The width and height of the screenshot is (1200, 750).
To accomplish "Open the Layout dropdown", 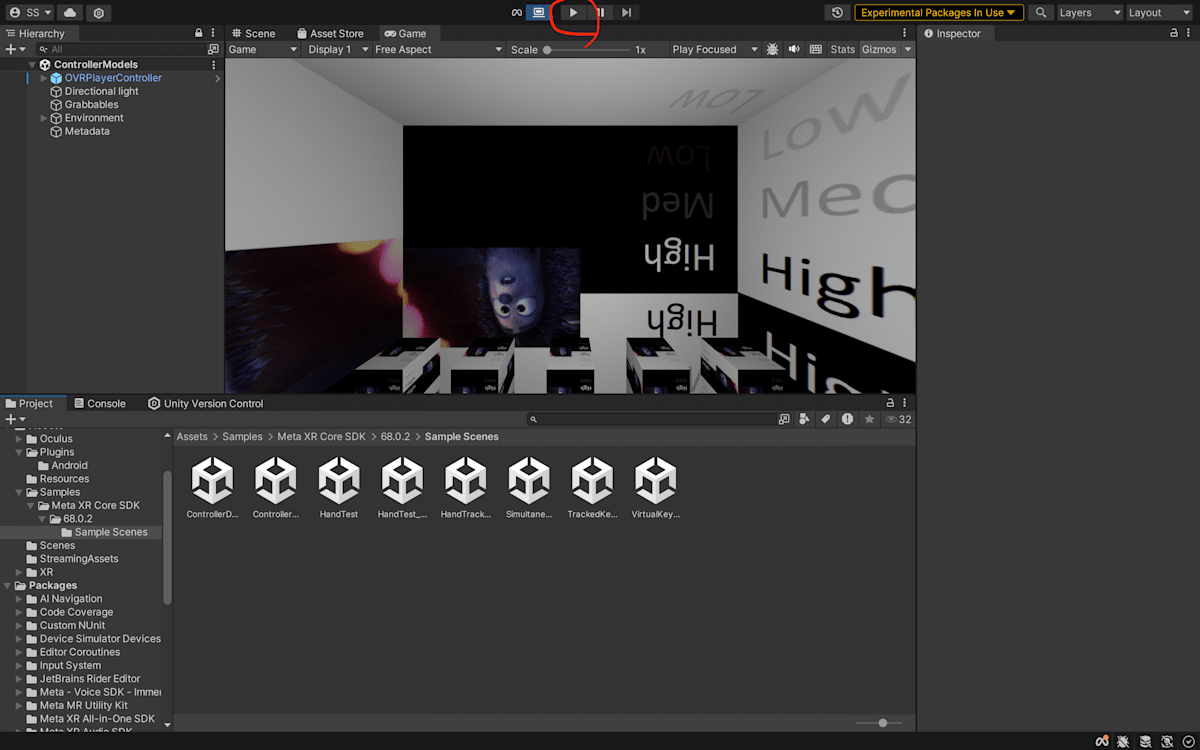I will [1159, 13].
